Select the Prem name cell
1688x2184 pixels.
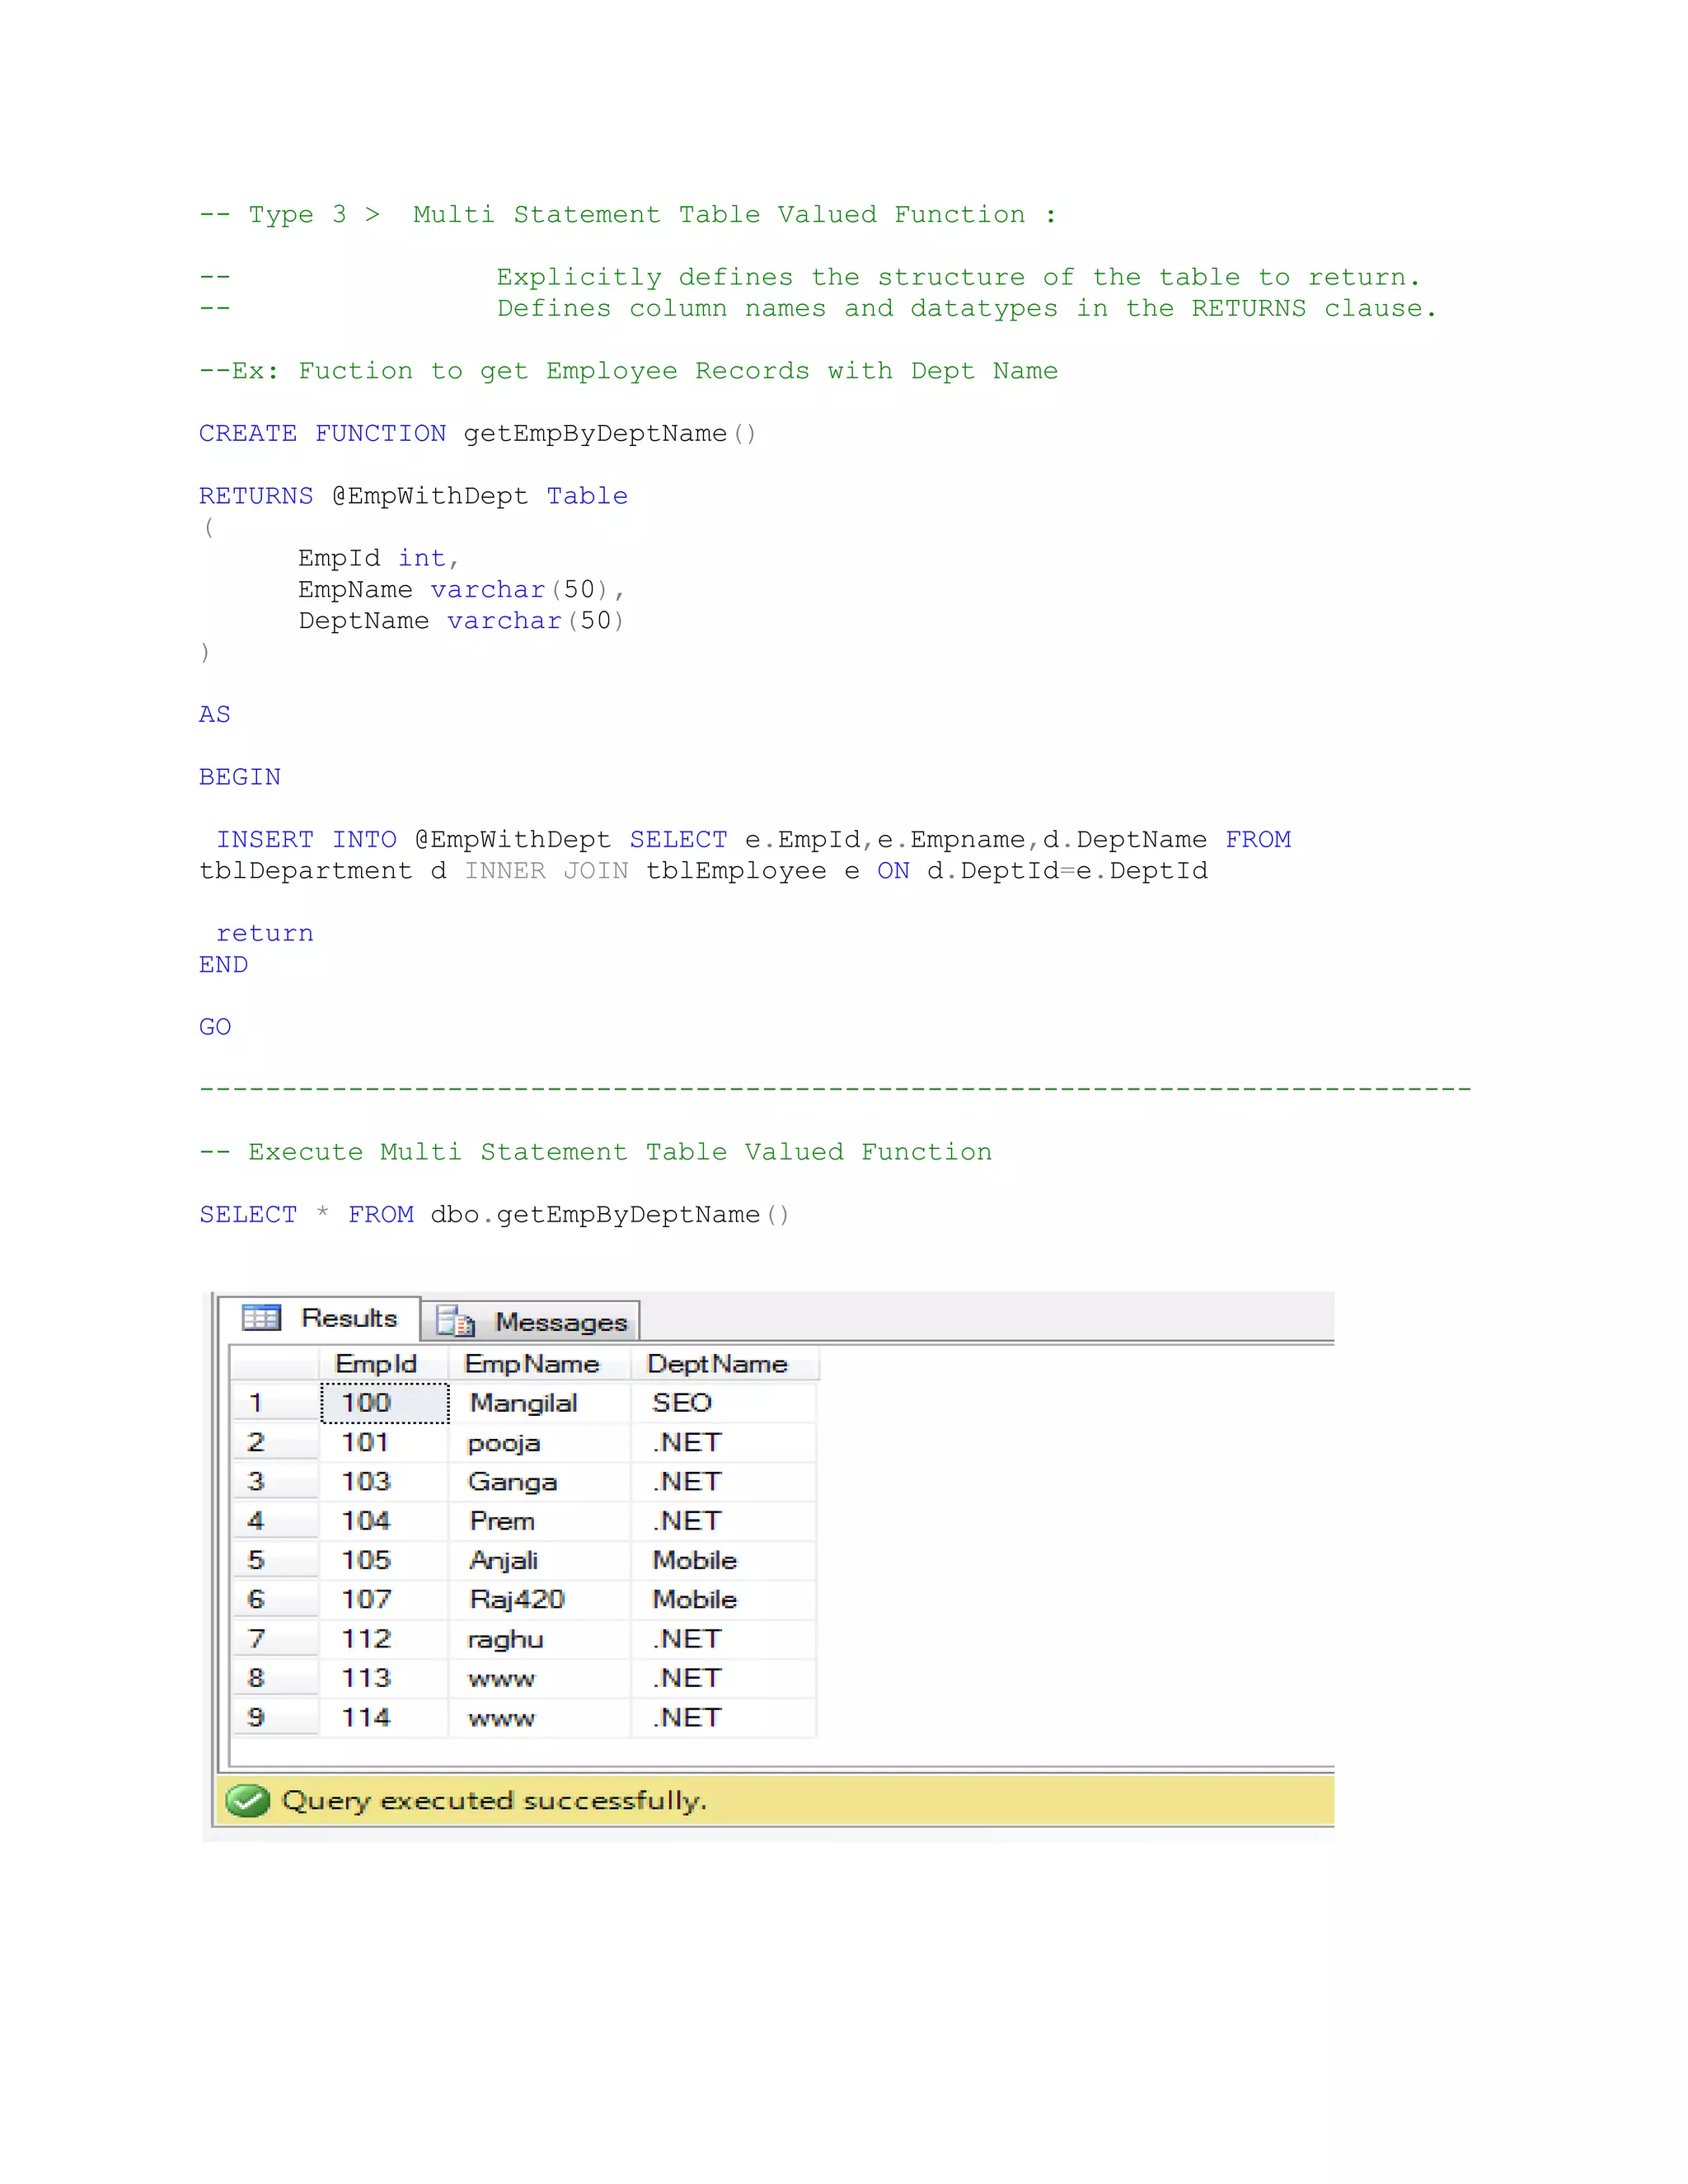[x=540, y=1521]
